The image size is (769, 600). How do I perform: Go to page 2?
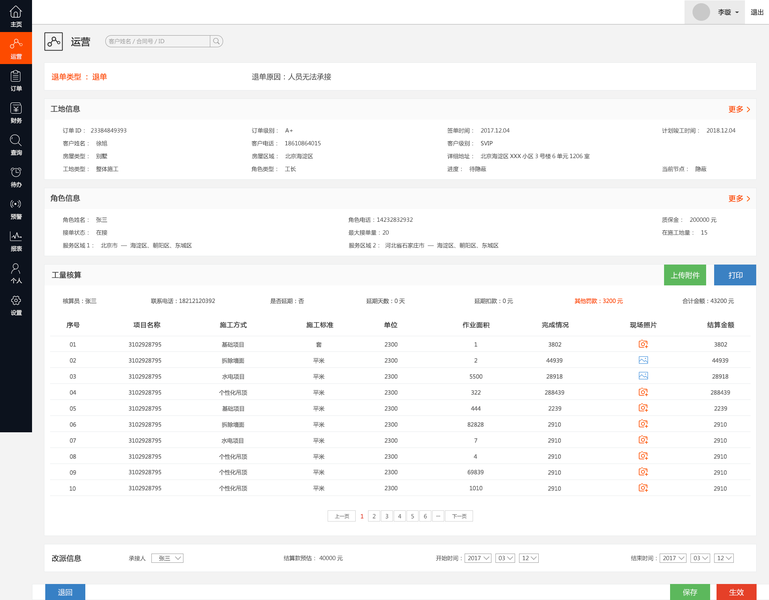(x=374, y=516)
